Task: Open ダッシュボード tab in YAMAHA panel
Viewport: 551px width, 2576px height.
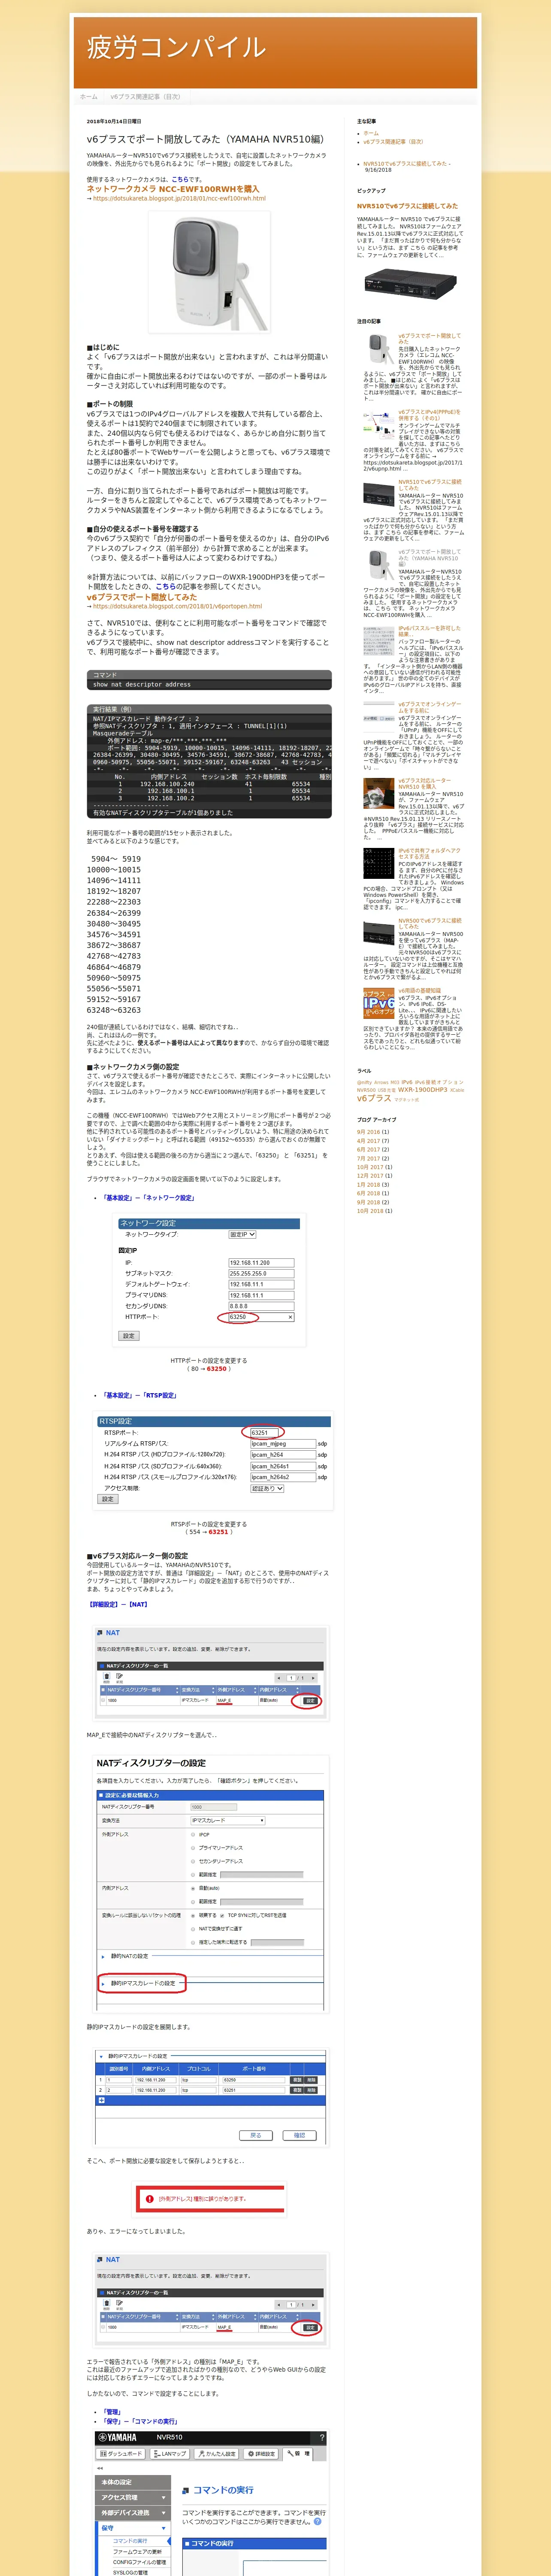Action: pos(121,2453)
